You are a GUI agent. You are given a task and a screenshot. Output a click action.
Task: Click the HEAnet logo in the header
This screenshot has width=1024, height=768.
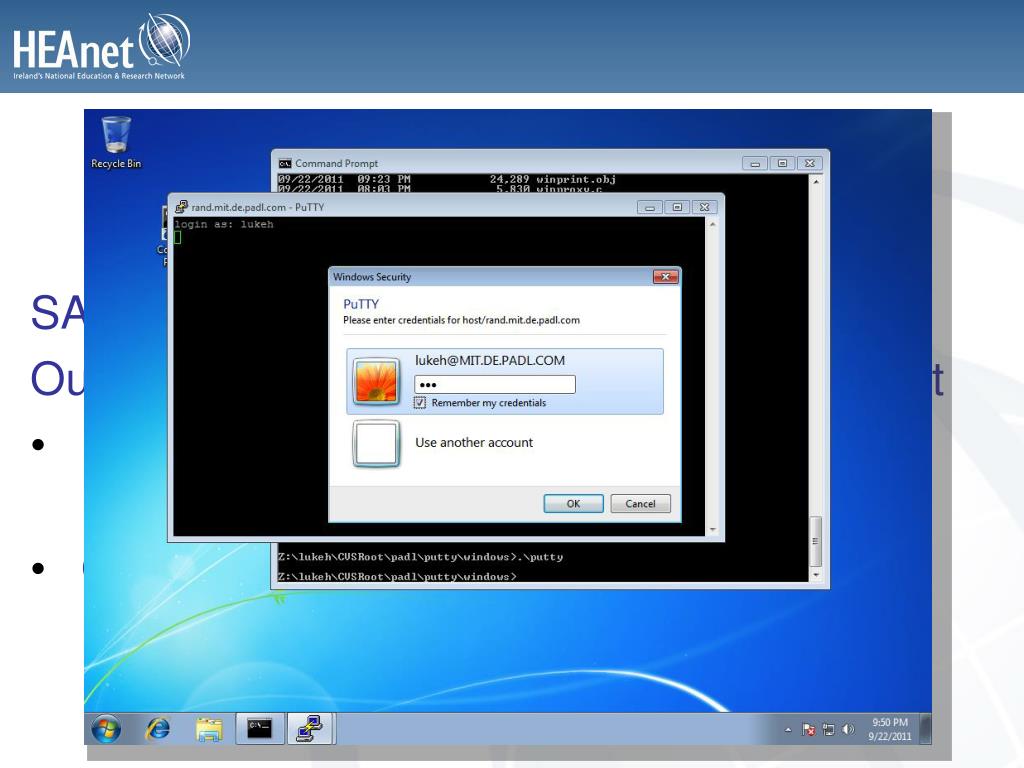tap(102, 46)
